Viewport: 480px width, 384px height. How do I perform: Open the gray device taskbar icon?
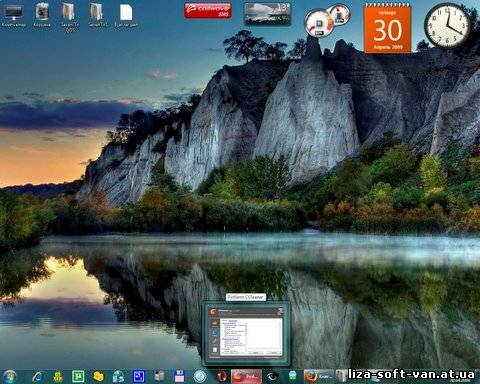click(159, 376)
